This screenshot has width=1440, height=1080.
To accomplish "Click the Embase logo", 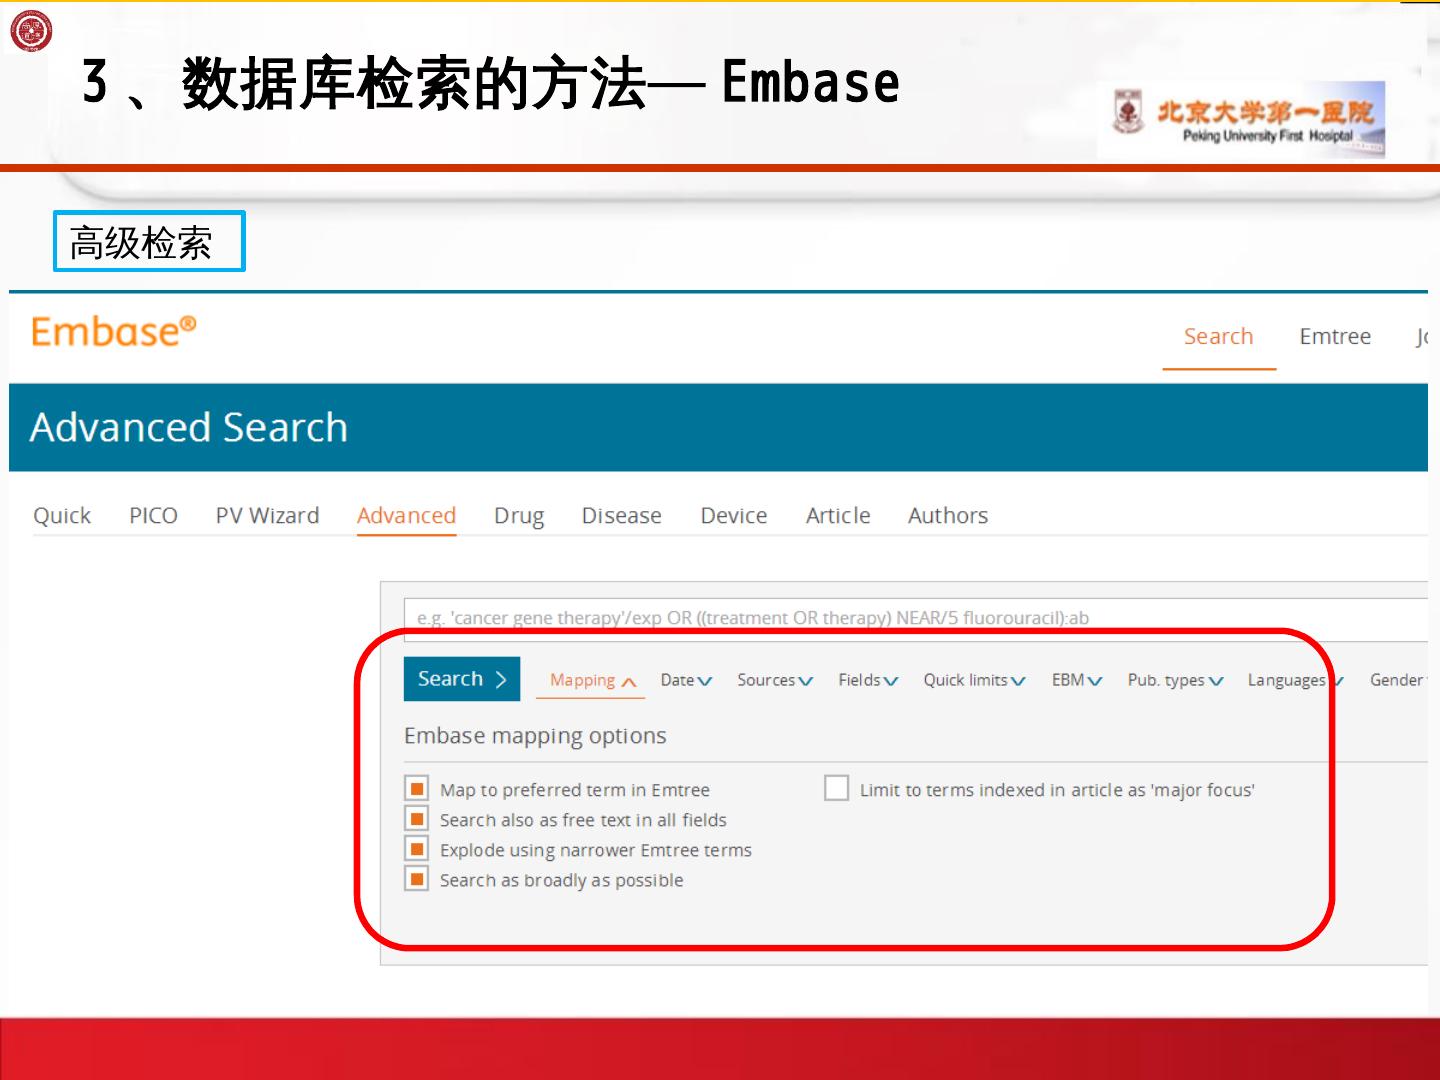I will 113,331.
